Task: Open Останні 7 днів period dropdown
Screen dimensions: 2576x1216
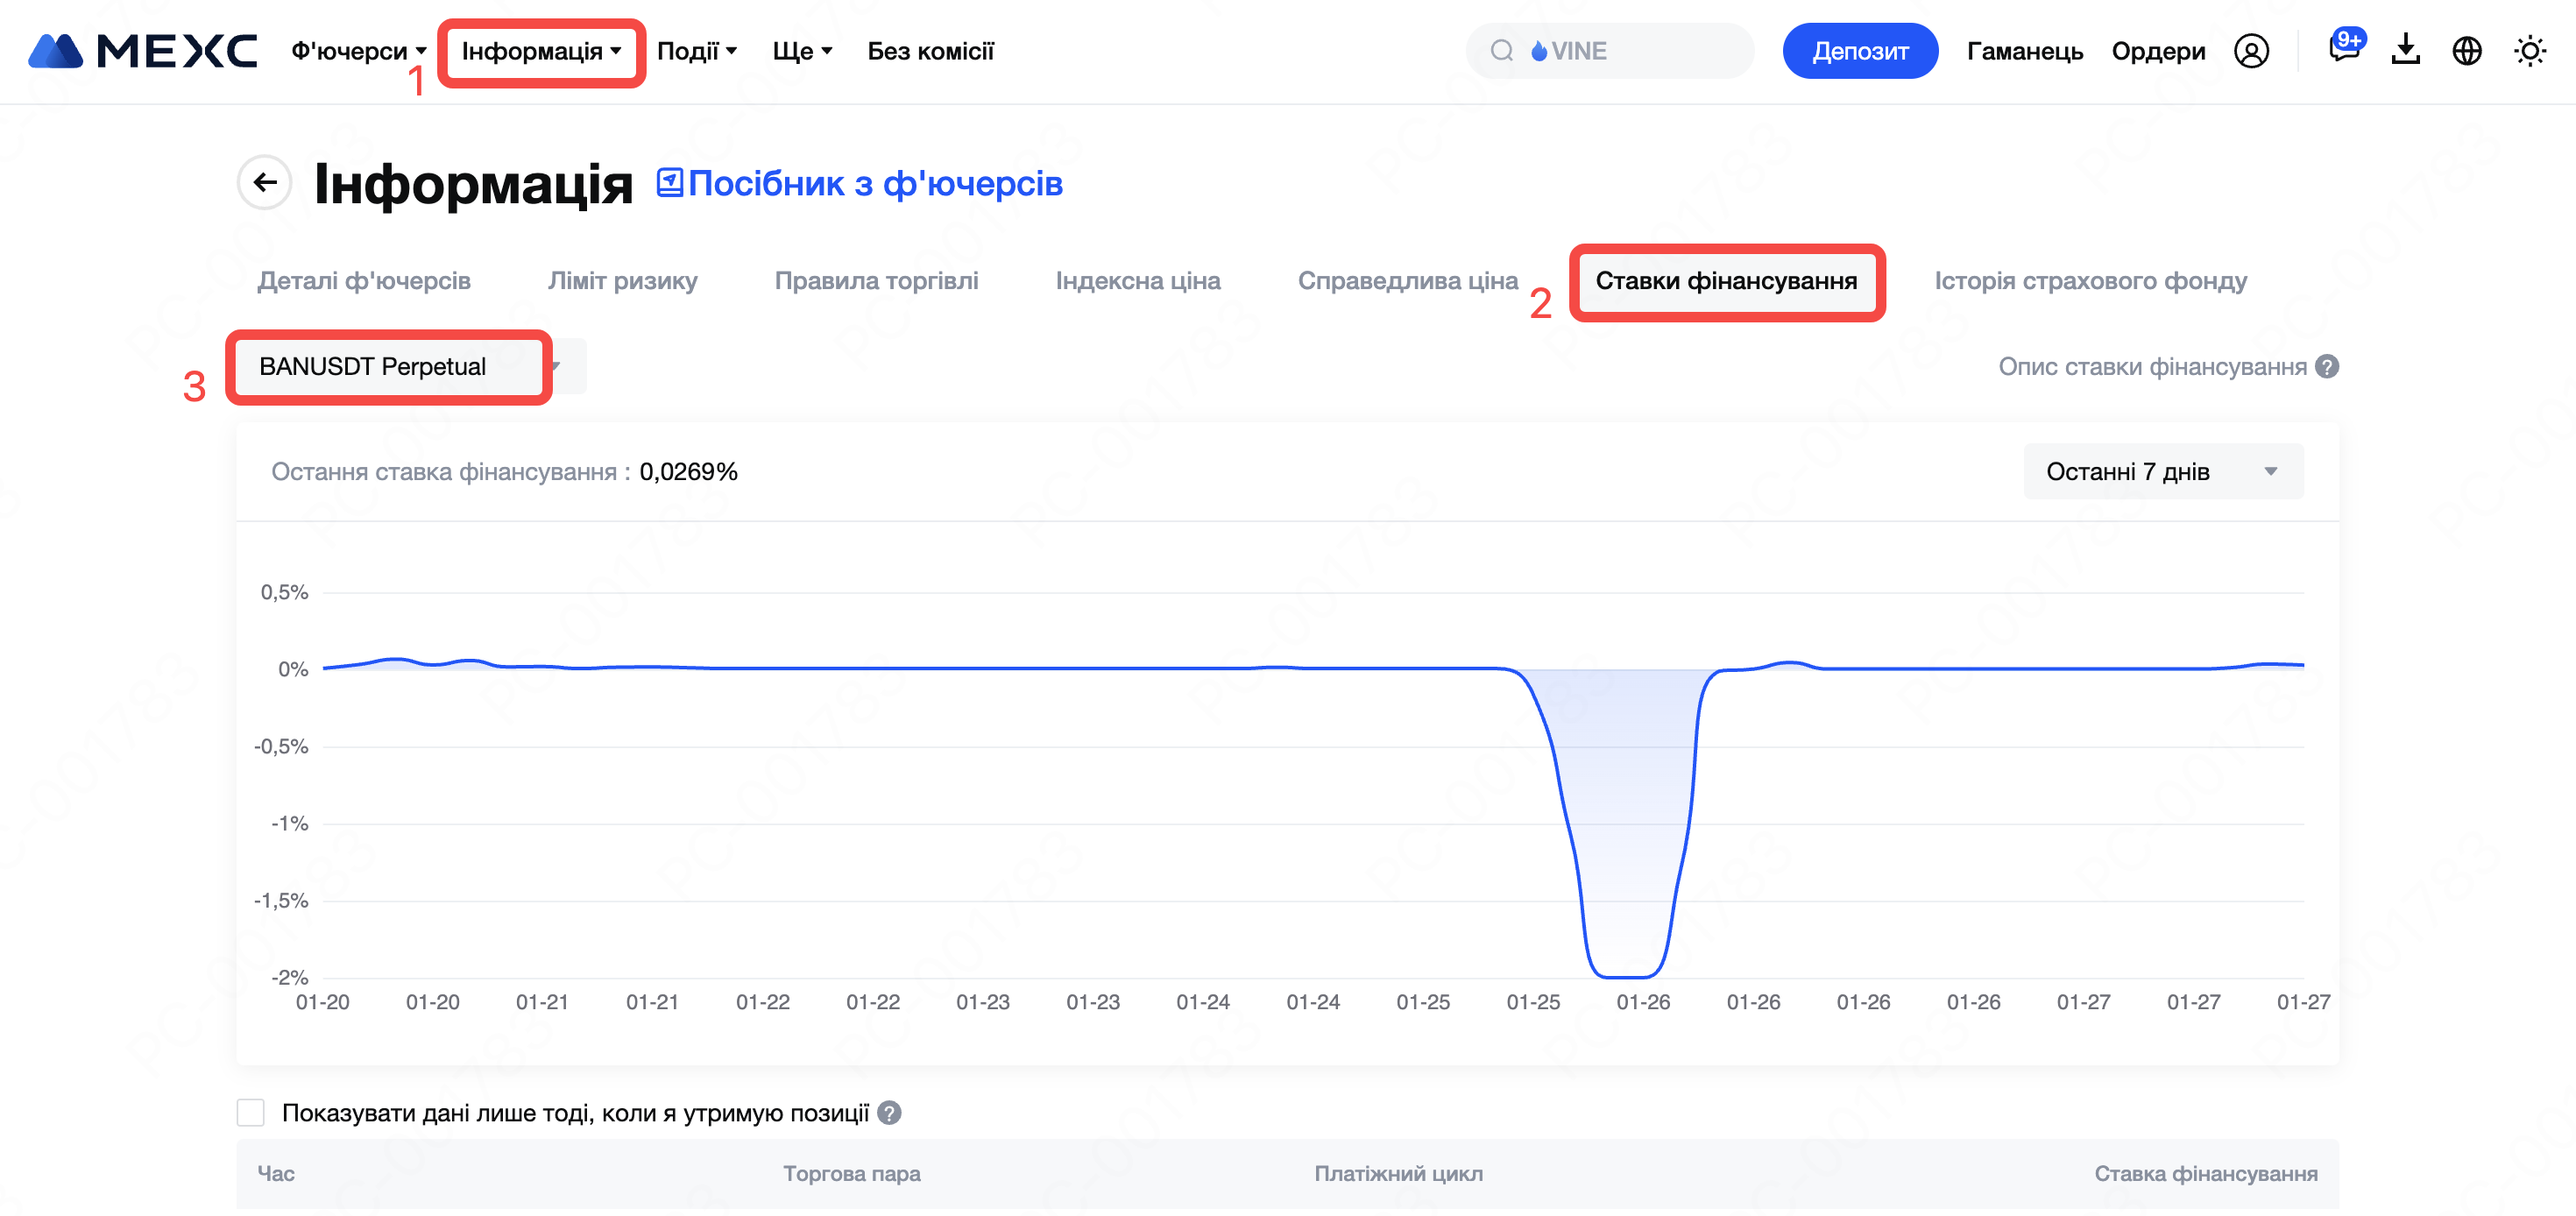Action: (2162, 471)
